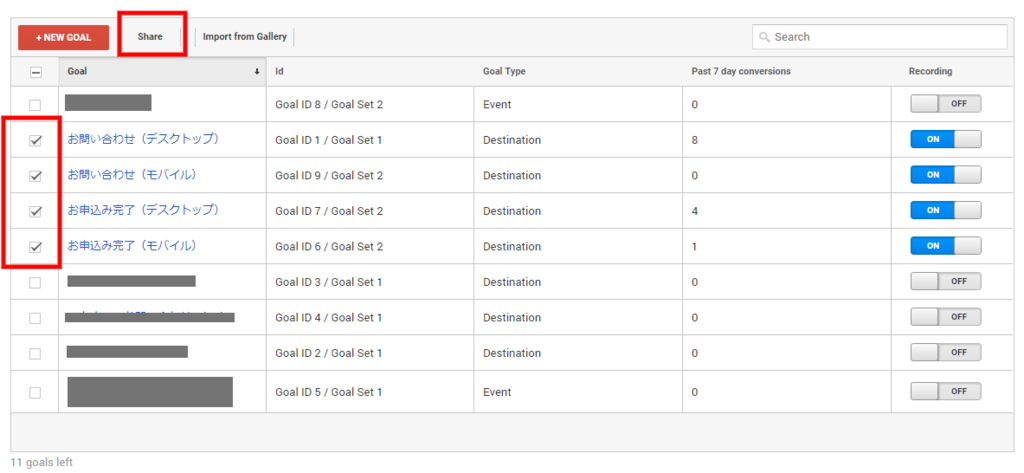Image resolution: width=1024 pixels, height=473 pixels.
Task: Enable recording for Goal ID 8
Action: (x=946, y=104)
